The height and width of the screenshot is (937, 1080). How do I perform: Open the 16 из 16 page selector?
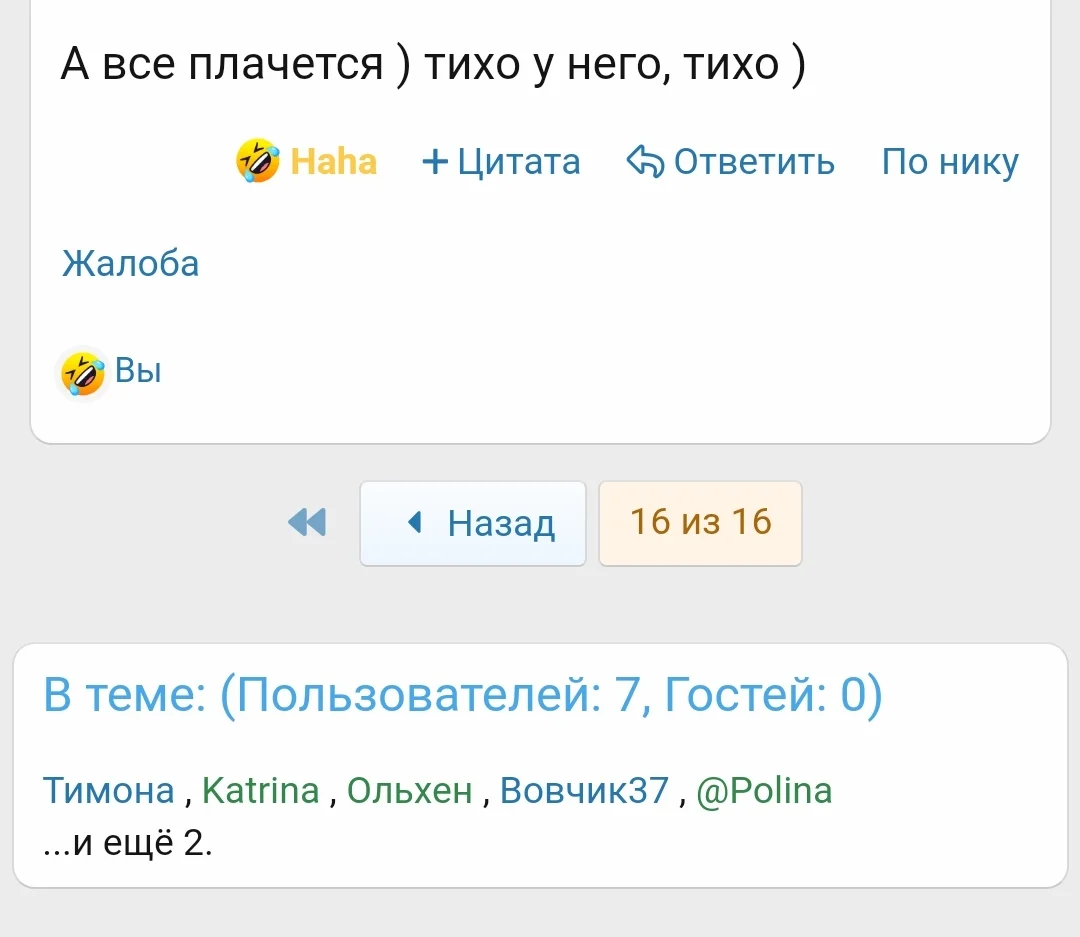click(700, 522)
